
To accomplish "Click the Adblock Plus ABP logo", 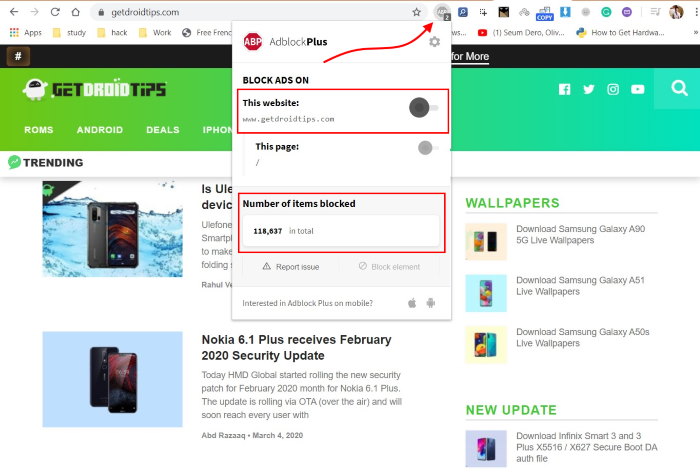I will (x=253, y=42).
